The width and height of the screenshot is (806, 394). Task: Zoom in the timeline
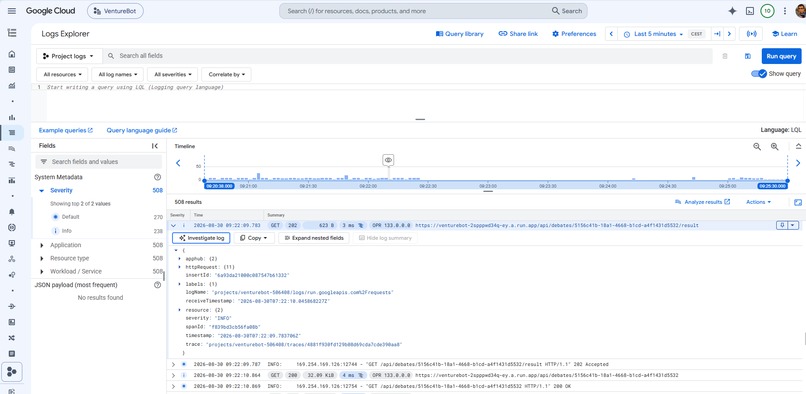(775, 147)
